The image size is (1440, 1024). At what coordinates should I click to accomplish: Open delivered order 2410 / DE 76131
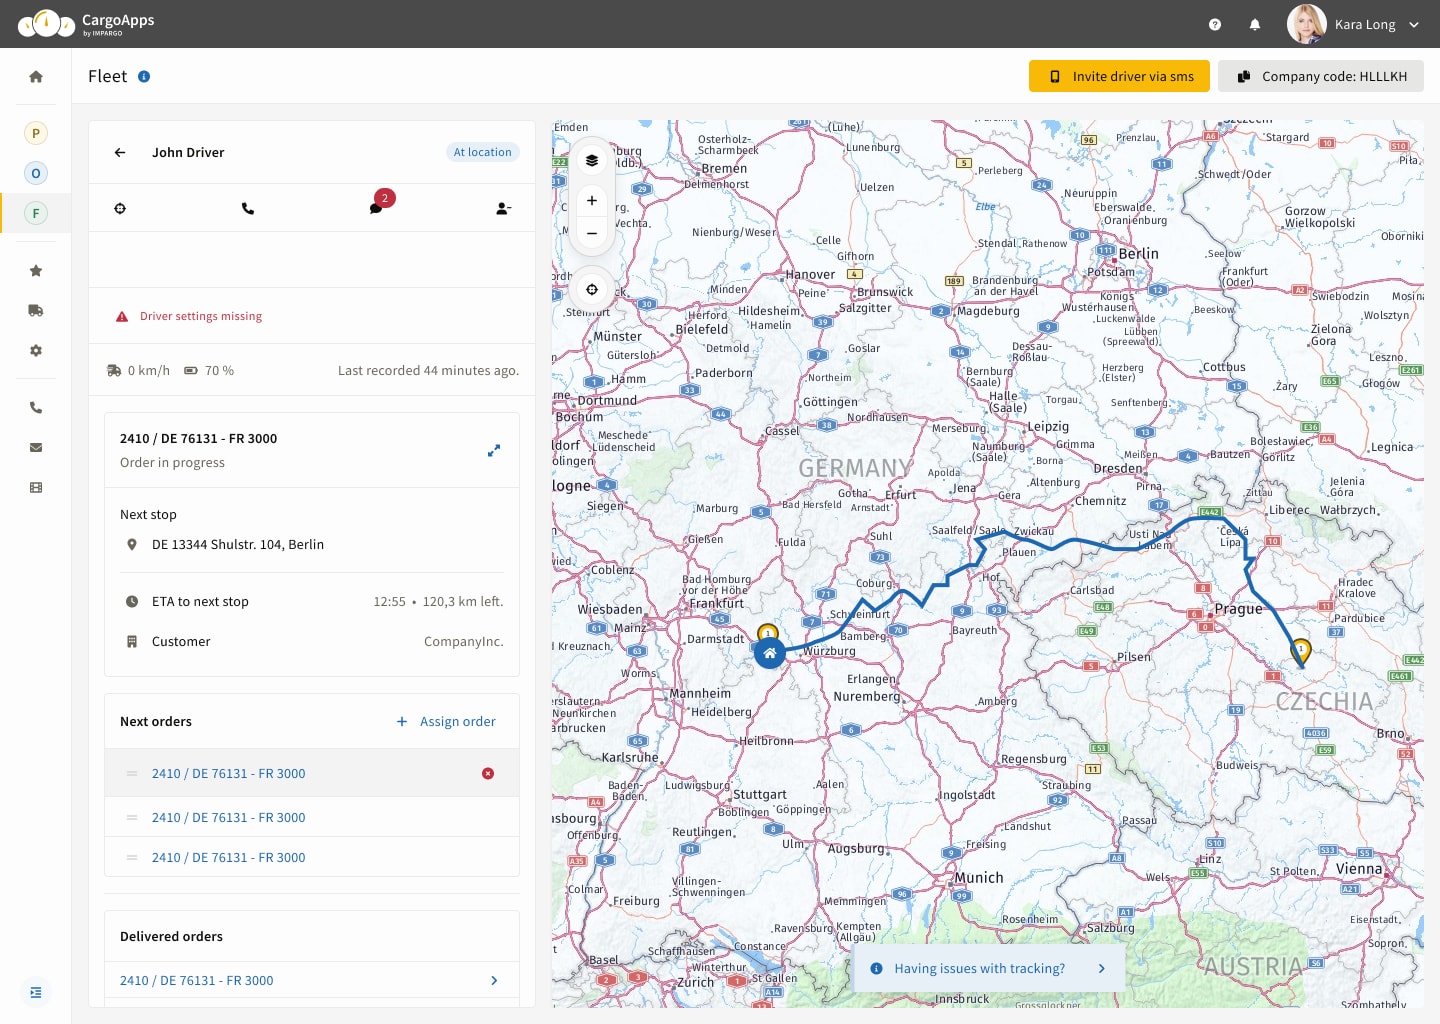[197, 981]
